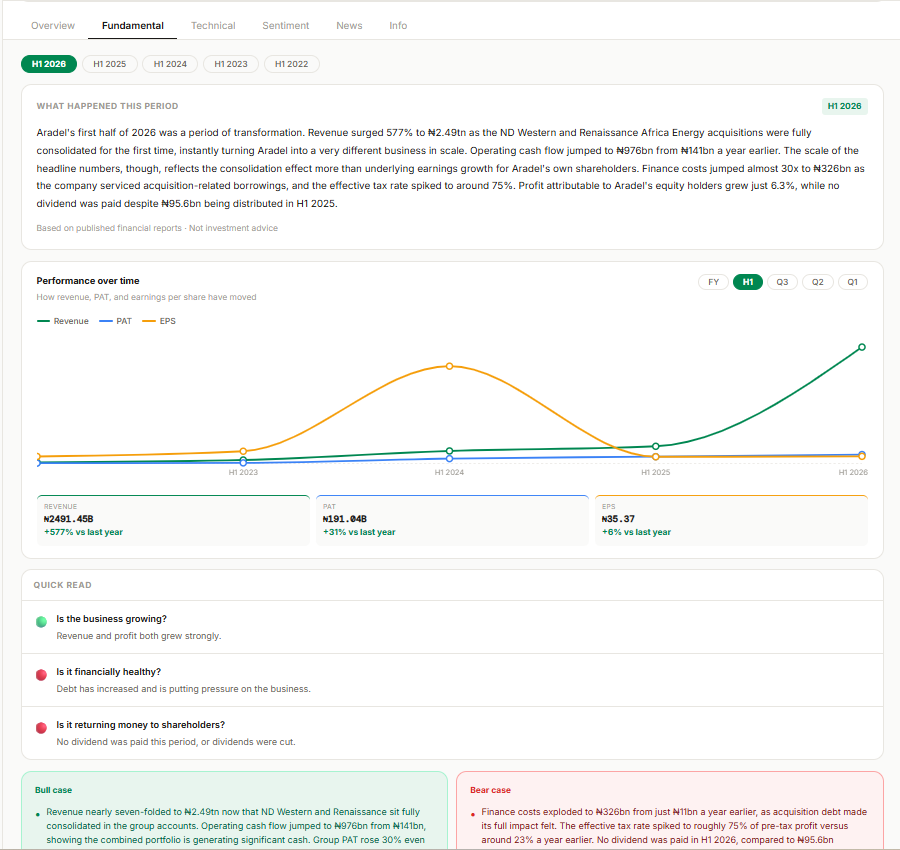This screenshot has width=900, height=850.
Task: Choose the H1 2024 period pill
Action: (x=170, y=64)
